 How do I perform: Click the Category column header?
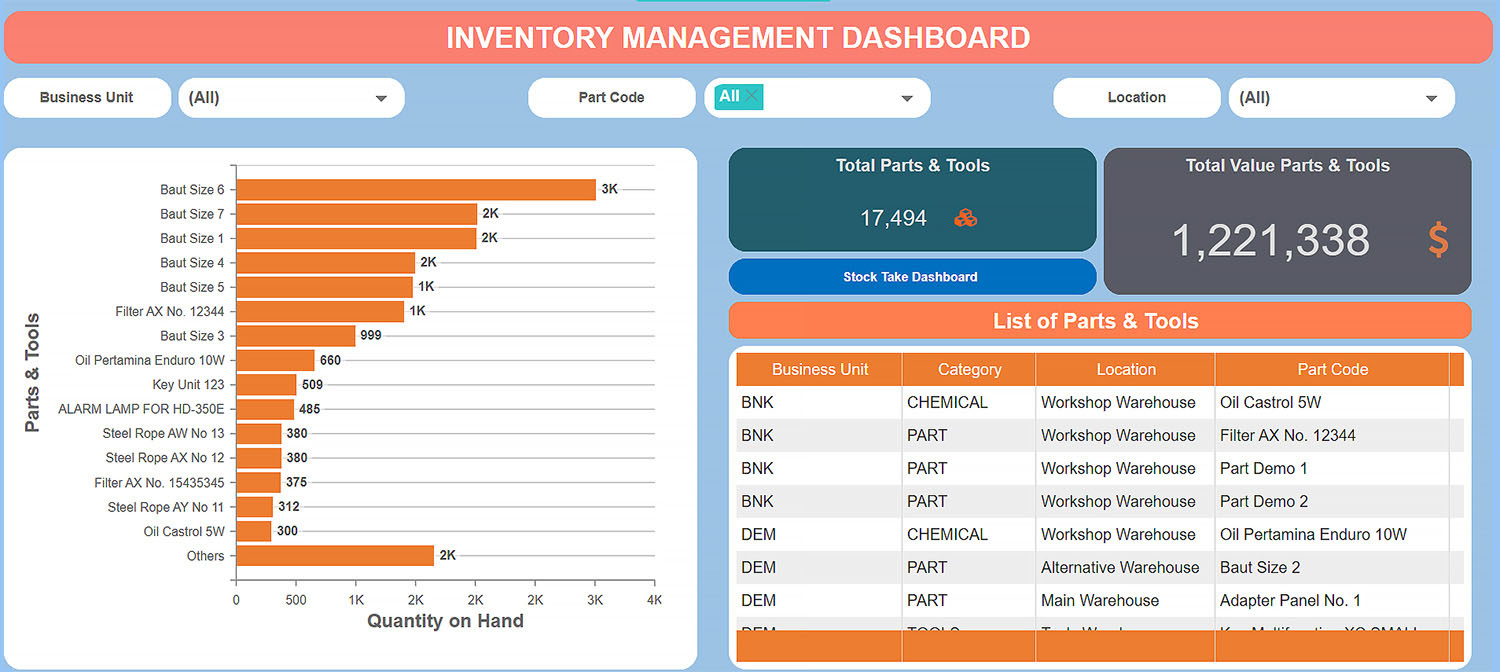tap(969, 369)
